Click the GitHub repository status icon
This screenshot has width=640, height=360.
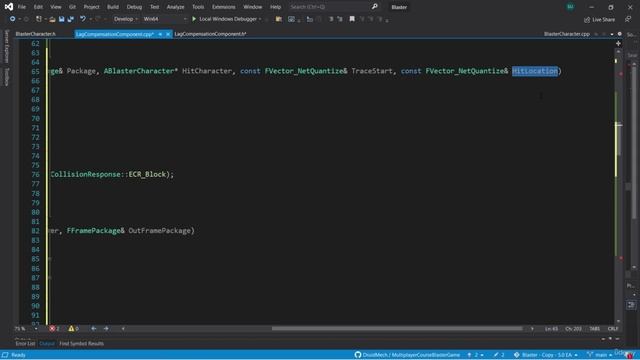pos(358,355)
